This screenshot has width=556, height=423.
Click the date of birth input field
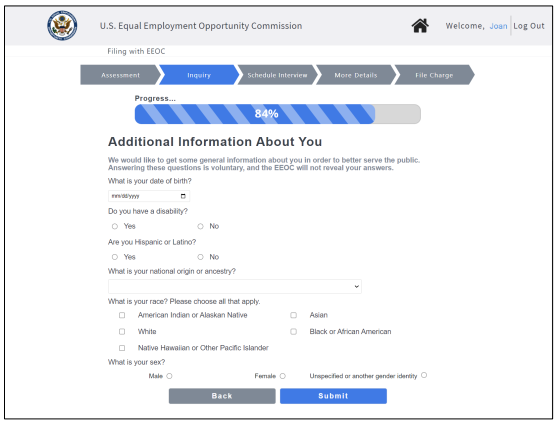pos(149,196)
